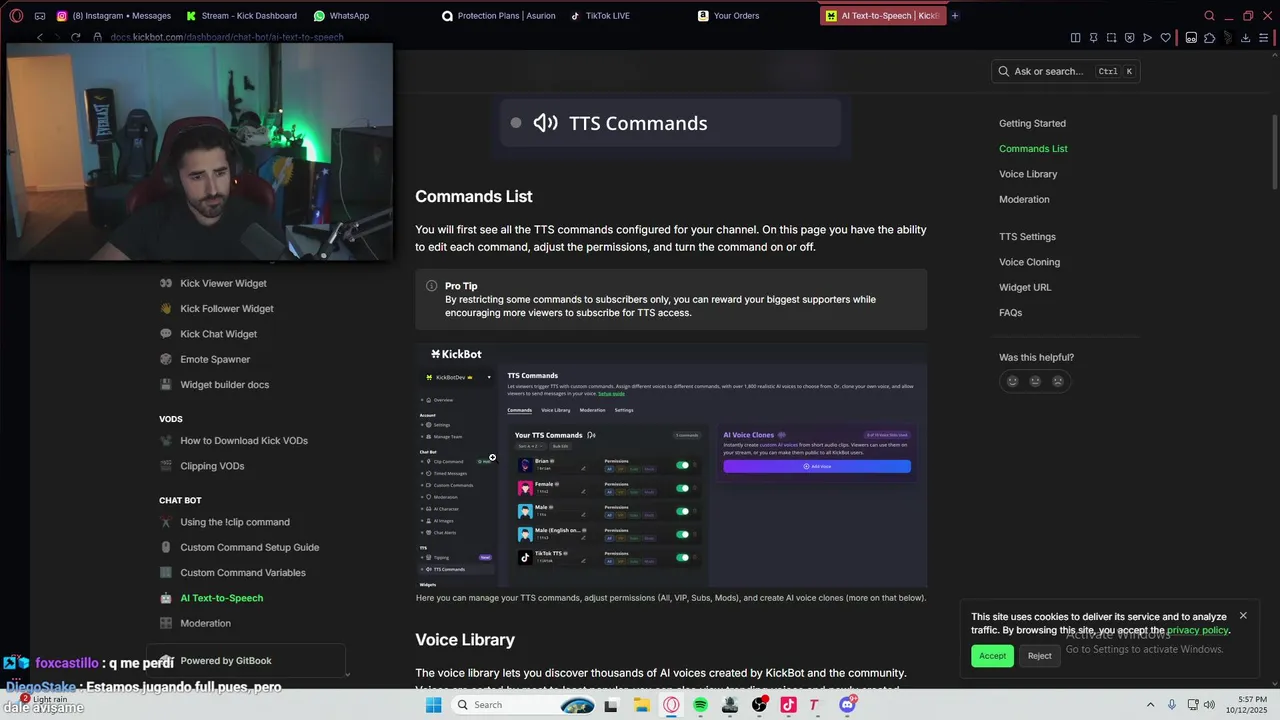Take a snapshot with the toolbar icon

(x=1111, y=38)
